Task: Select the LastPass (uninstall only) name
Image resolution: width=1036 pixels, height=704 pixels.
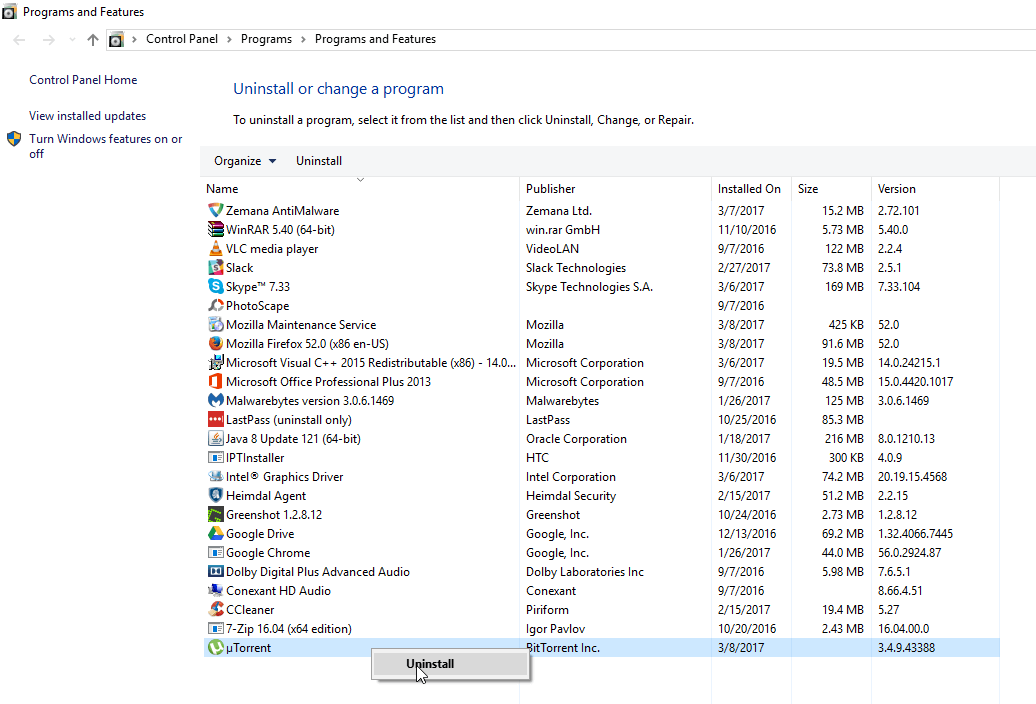Action: point(289,420)
